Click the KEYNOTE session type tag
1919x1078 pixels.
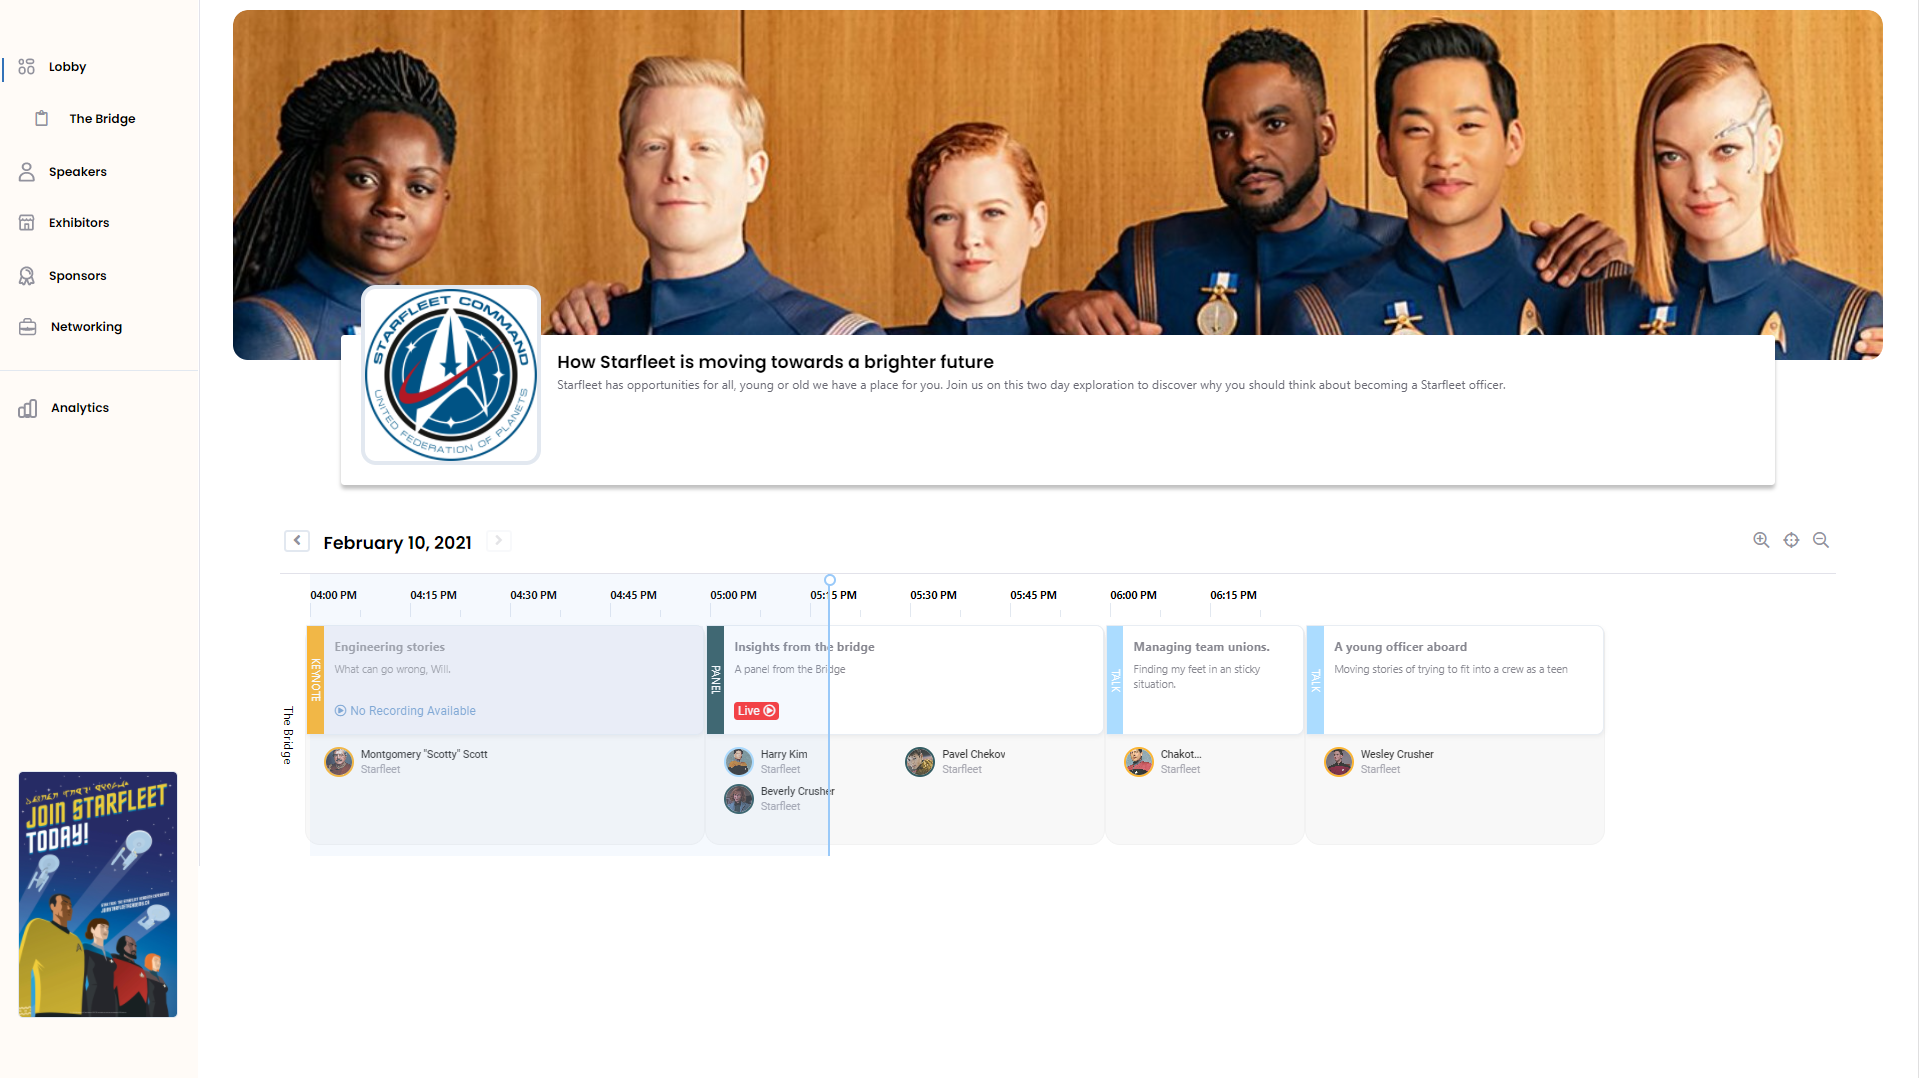315,680
